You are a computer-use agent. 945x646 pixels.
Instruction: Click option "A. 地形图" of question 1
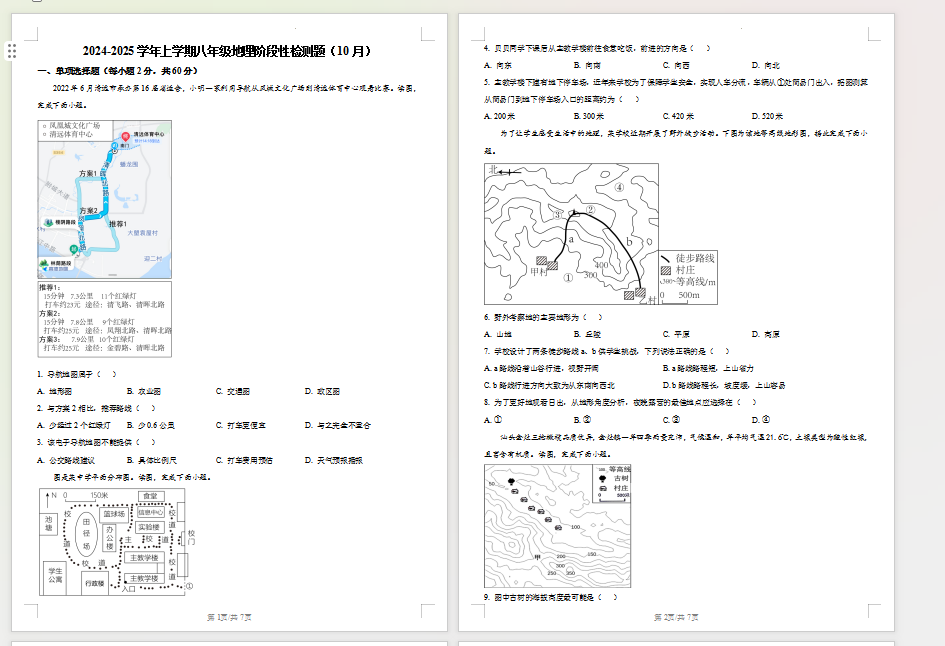click(x=55, y=392)
